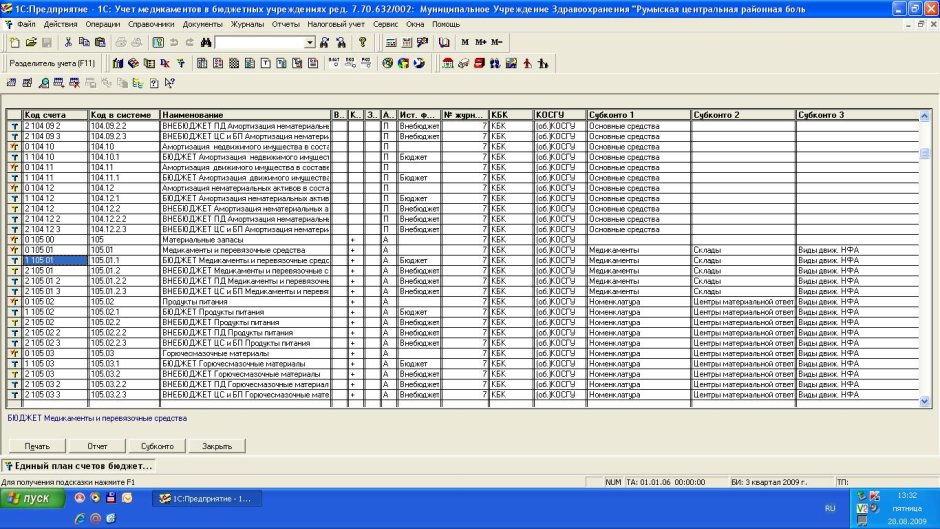Open the Операции menu
Screen dimensions: 940x529
pos(103,24)
